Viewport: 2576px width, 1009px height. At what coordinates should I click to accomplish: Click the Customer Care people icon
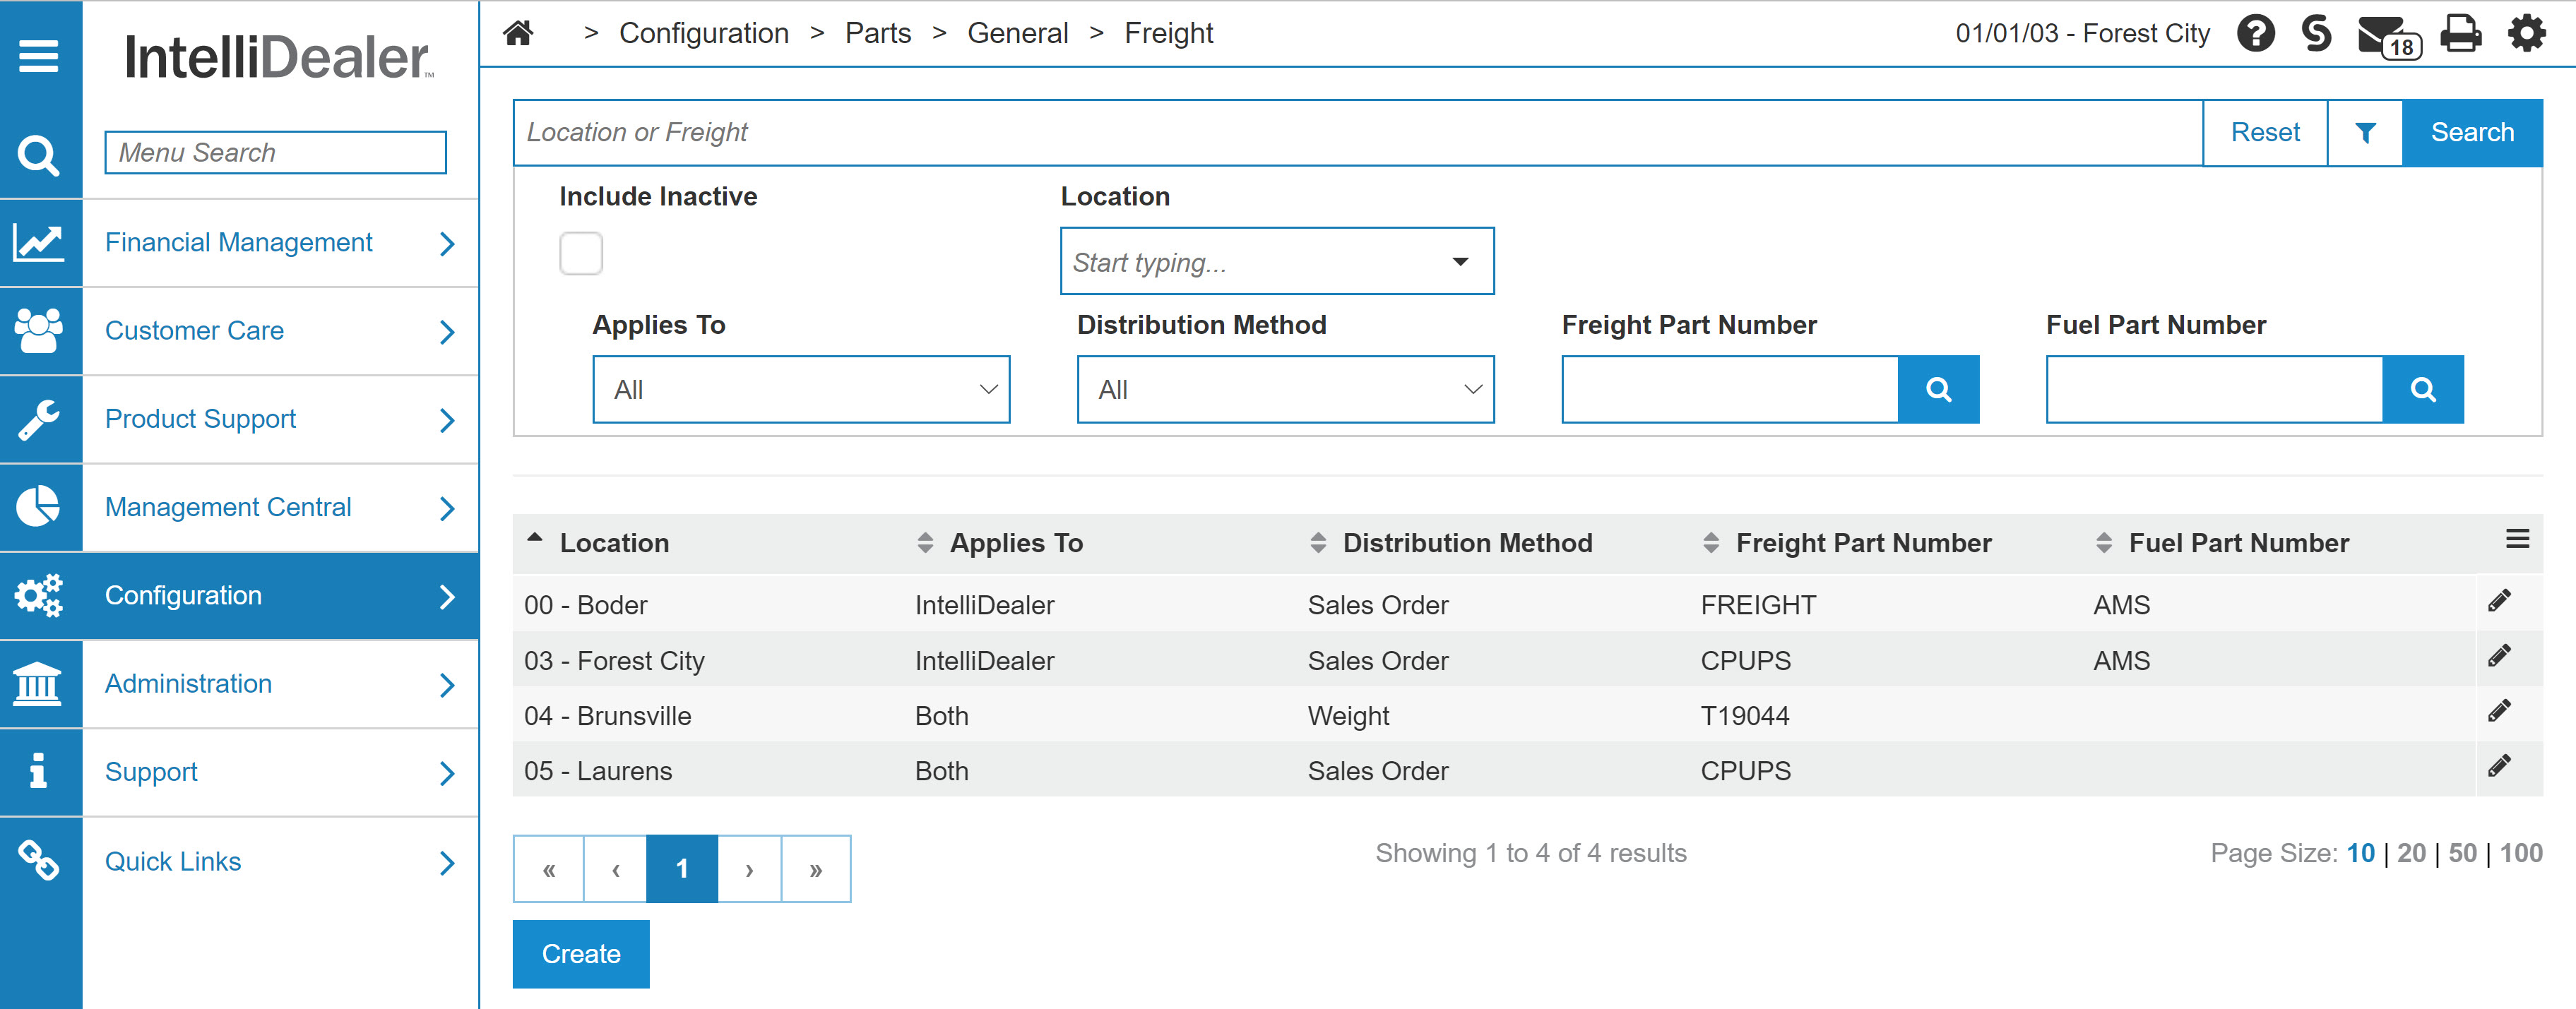(39, 331)
